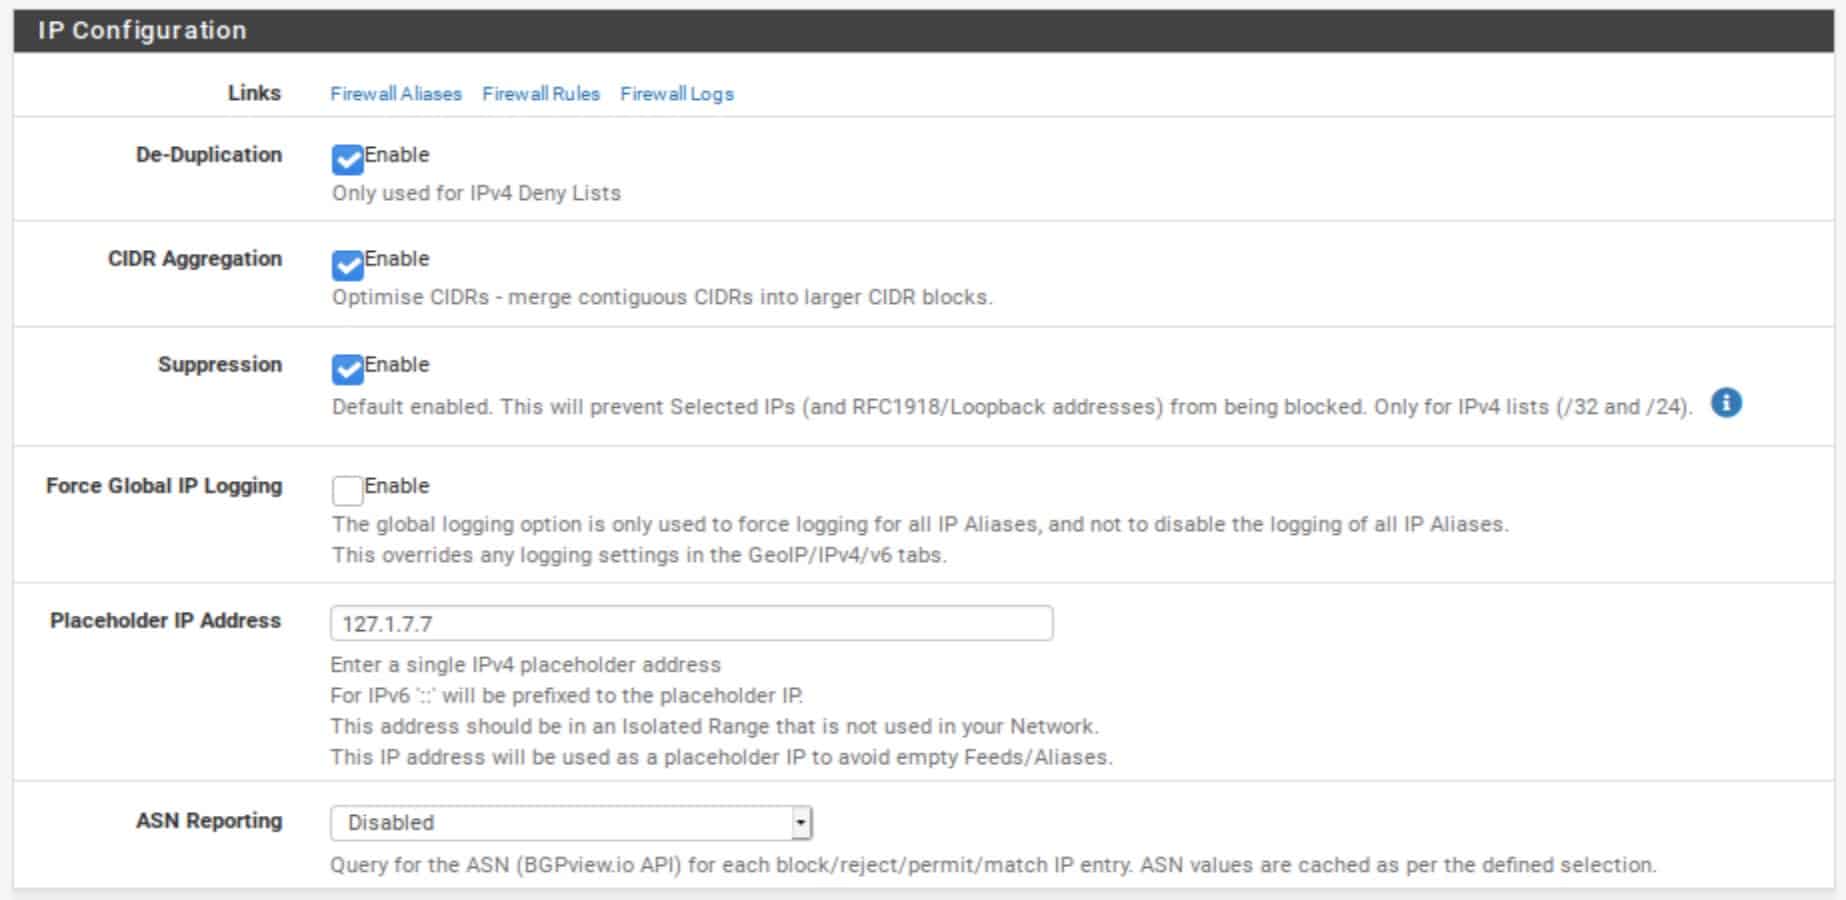This screenshot has width=1846, height=900.
Task: Click the Suppression row label
Action: (x=220, y=364)
